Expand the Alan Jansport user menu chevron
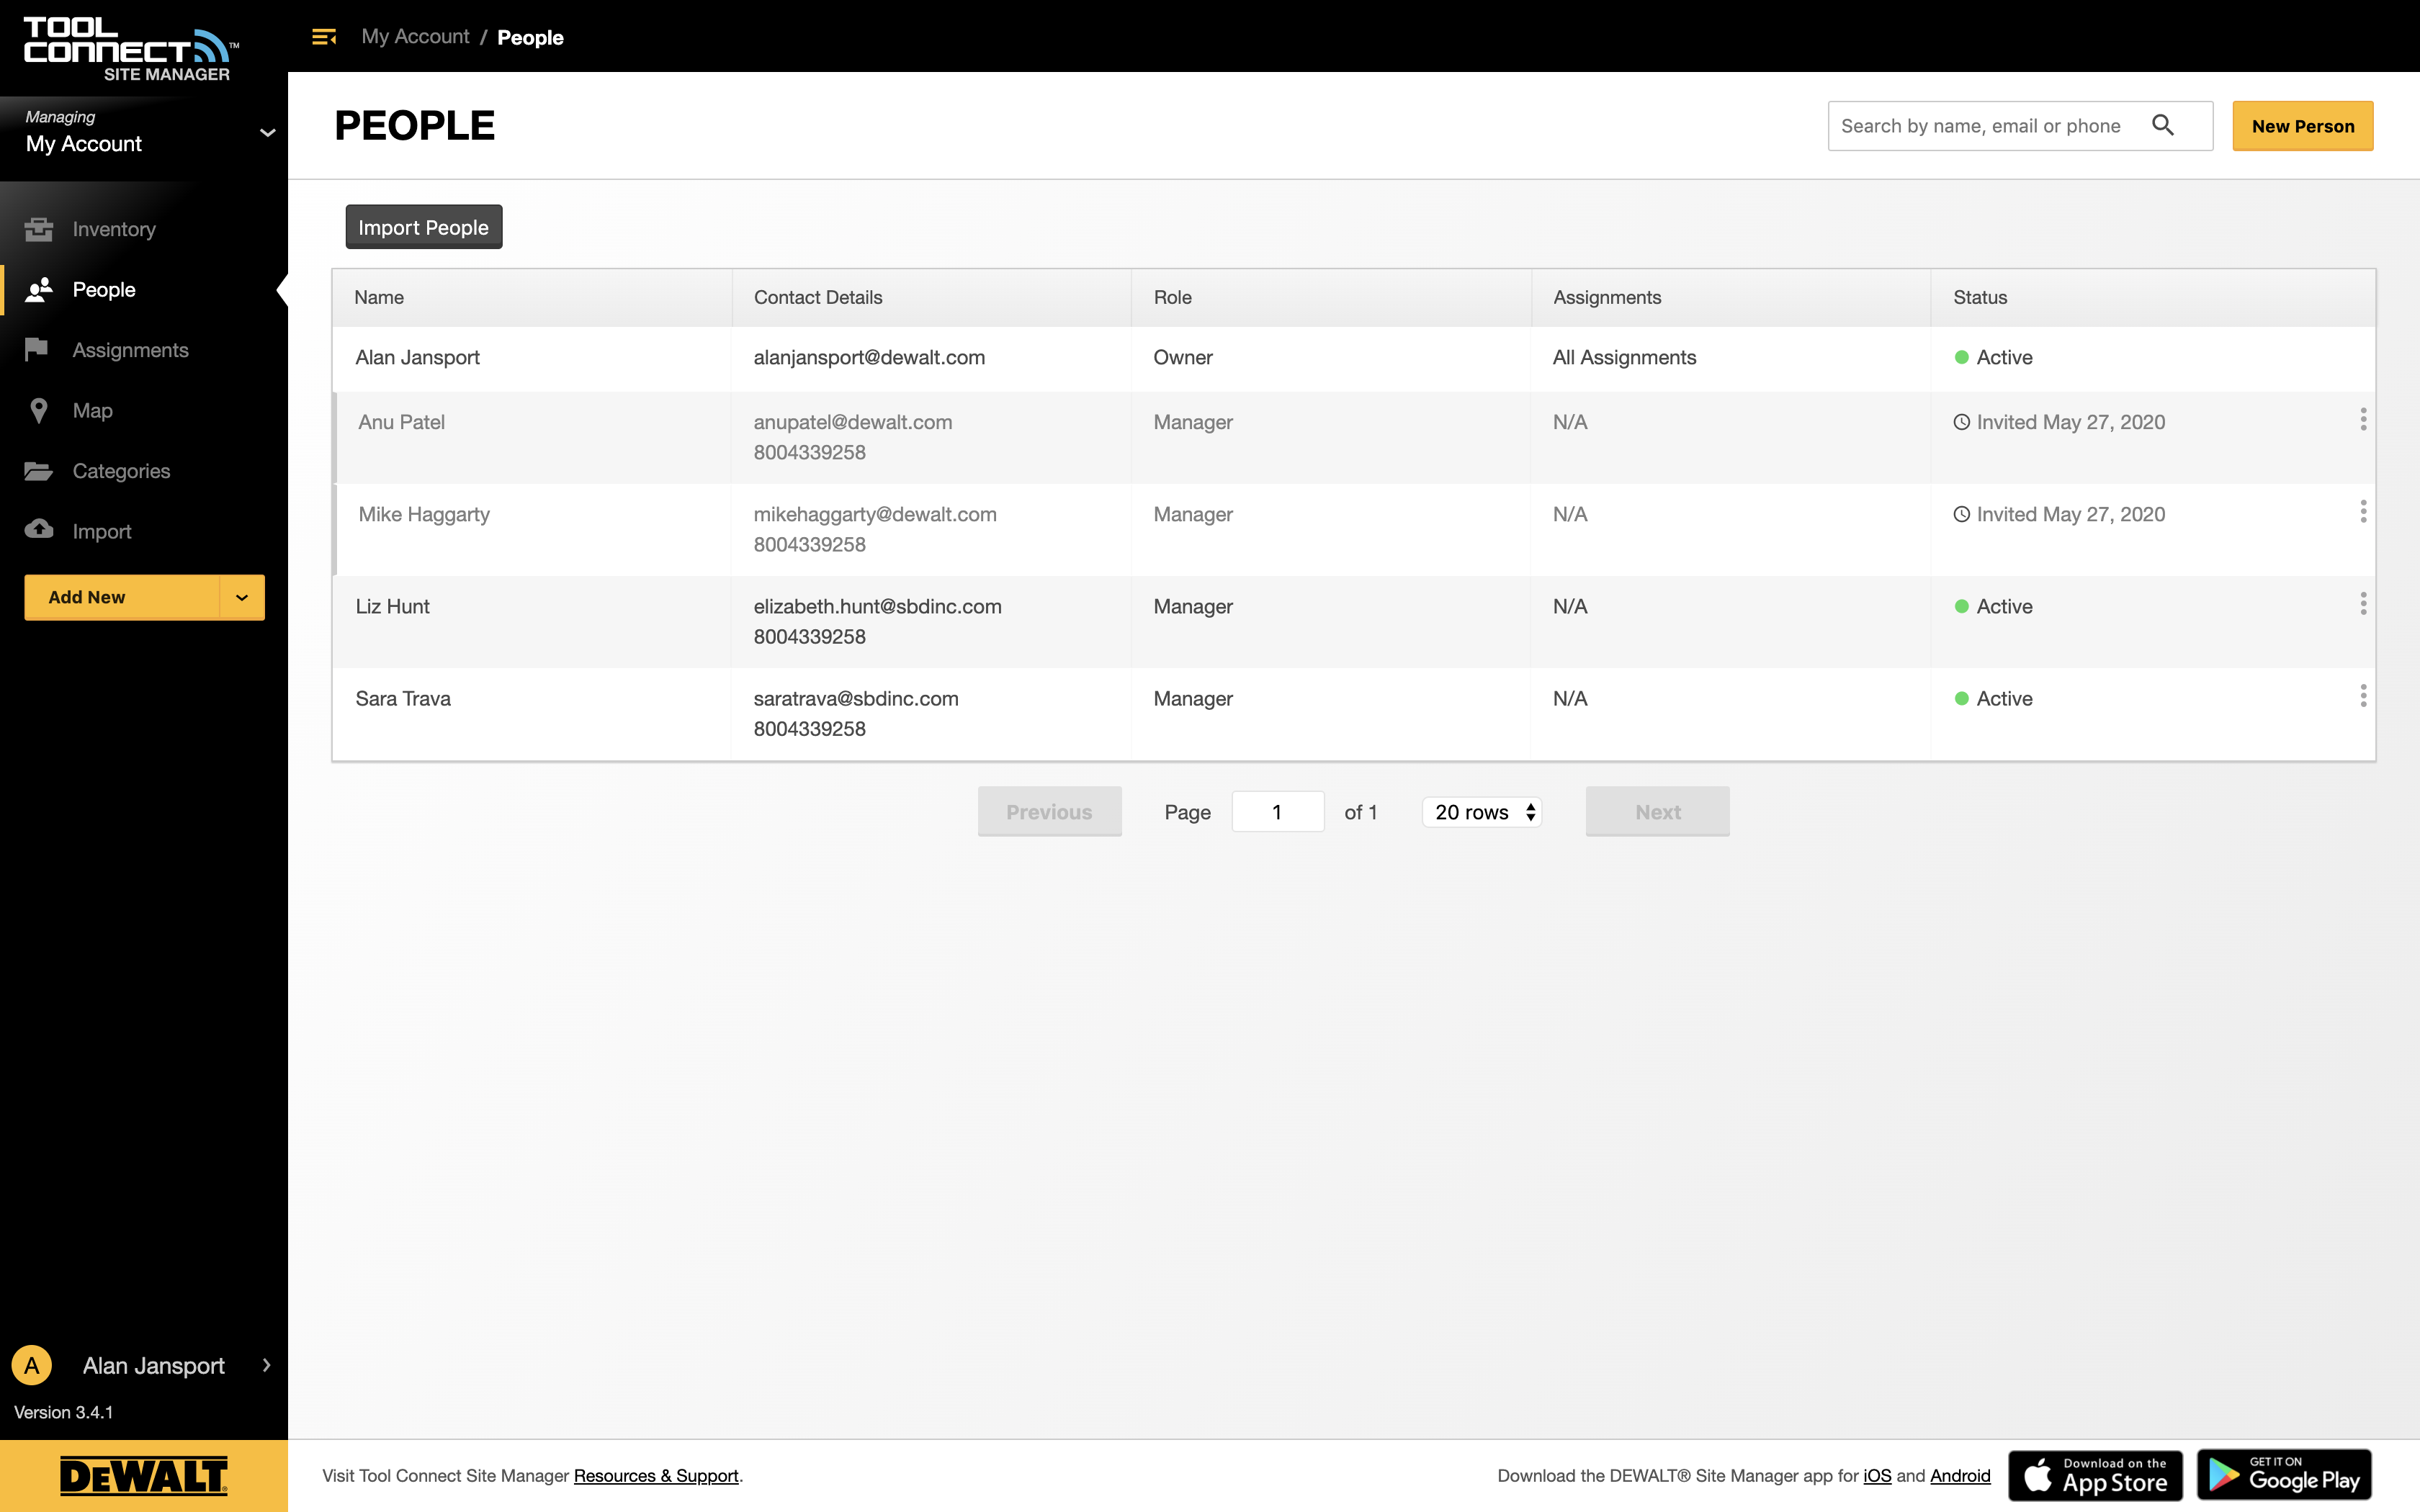 [266, 1365]
